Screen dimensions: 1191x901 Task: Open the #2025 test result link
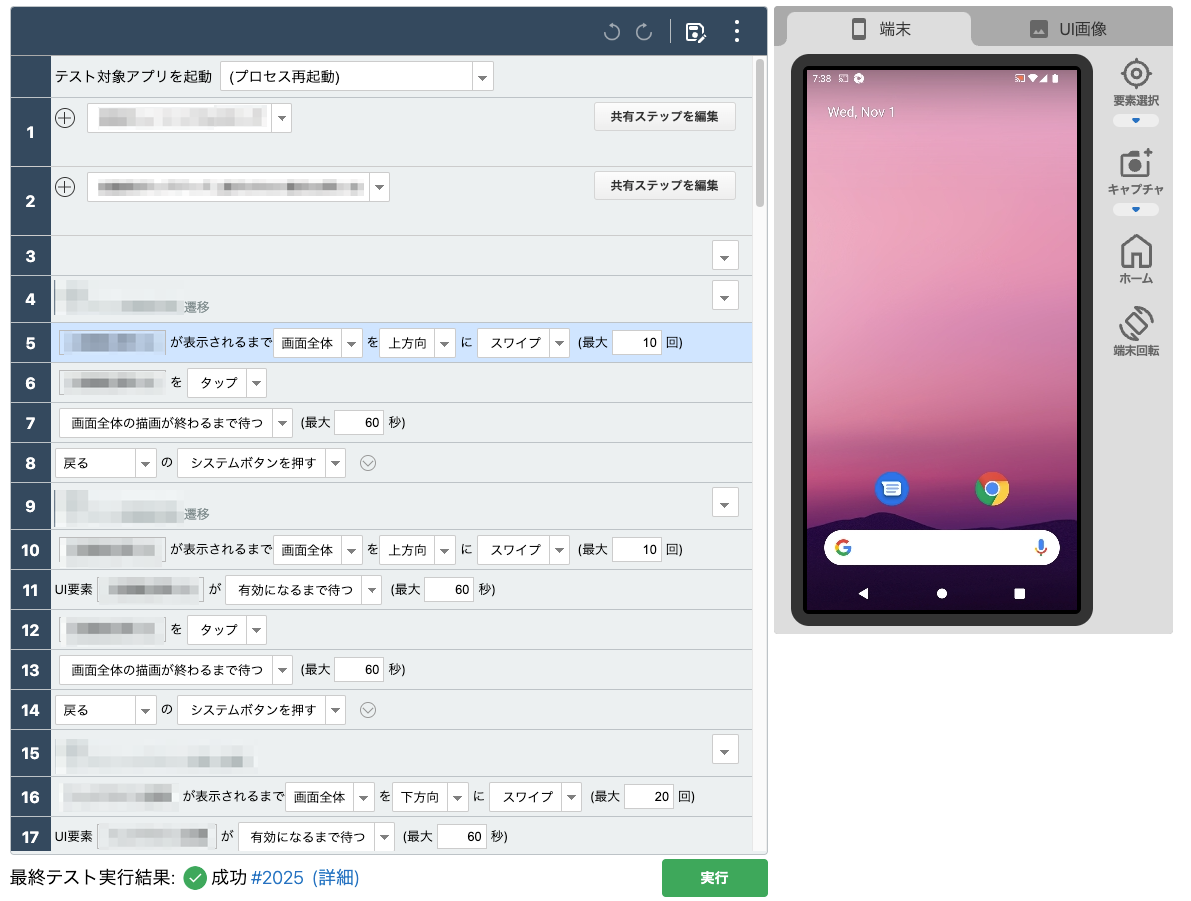pos(277,878)
